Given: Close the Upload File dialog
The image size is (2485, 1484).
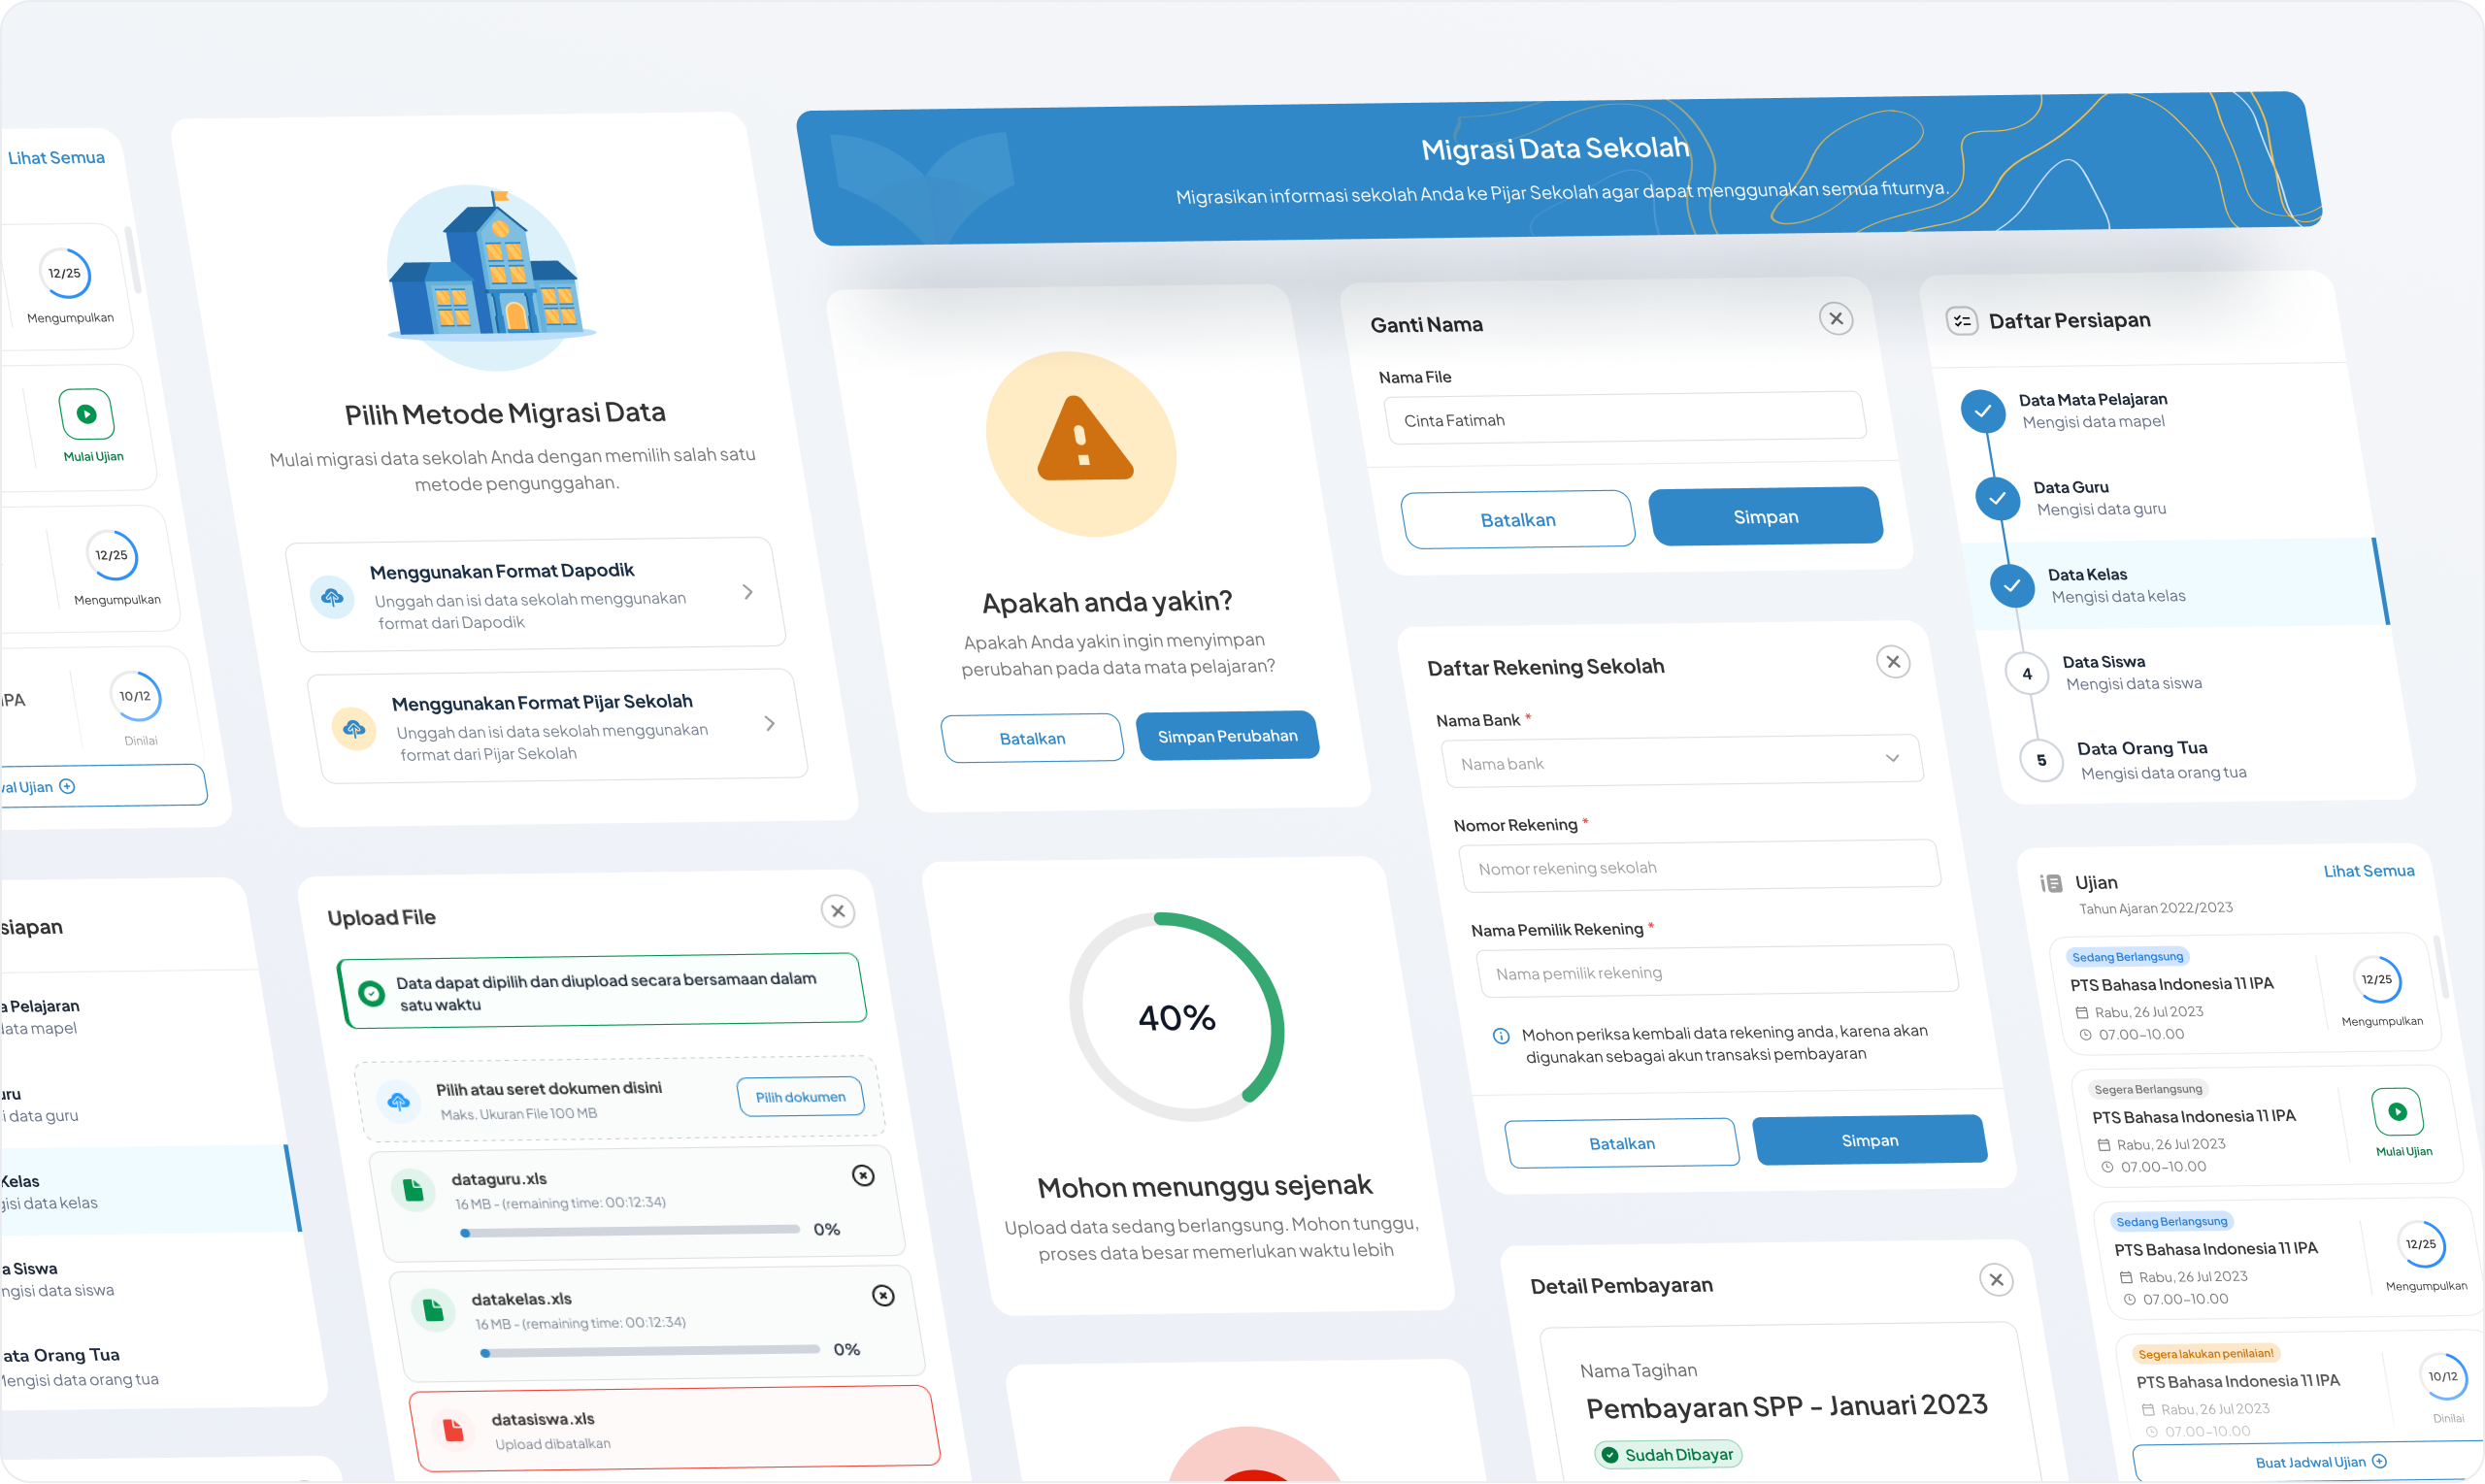Looking at the screenshot, I should point(838,911).
